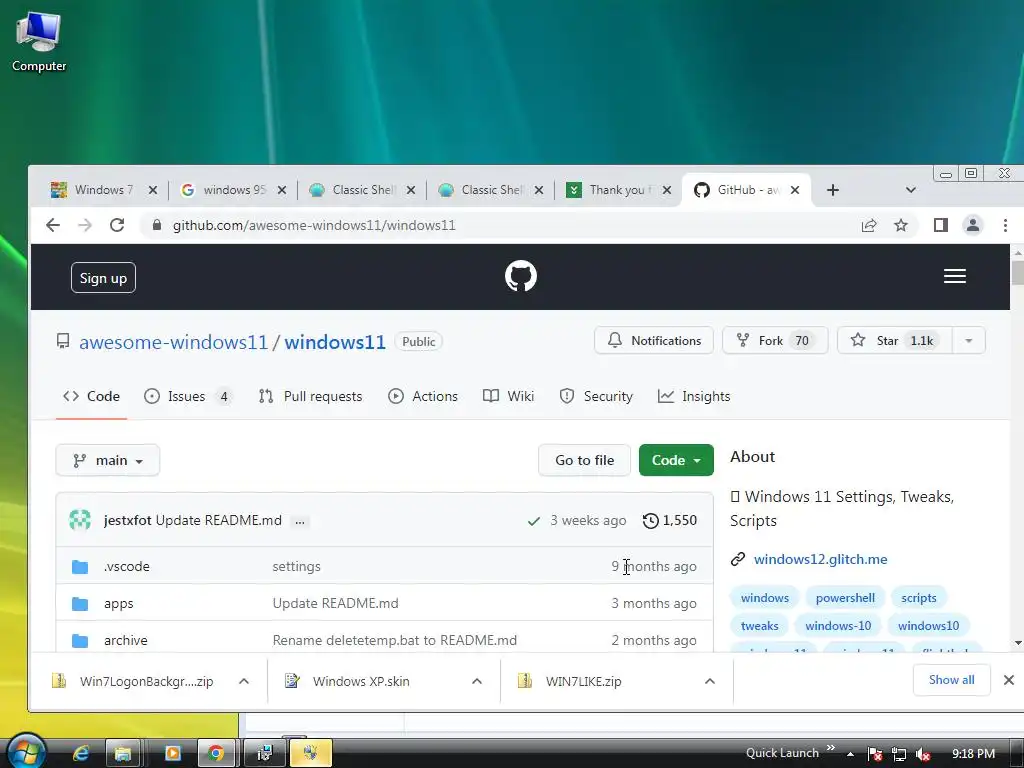Click the Sign up button
The image size is (1024, 768).
coord(103,278)
